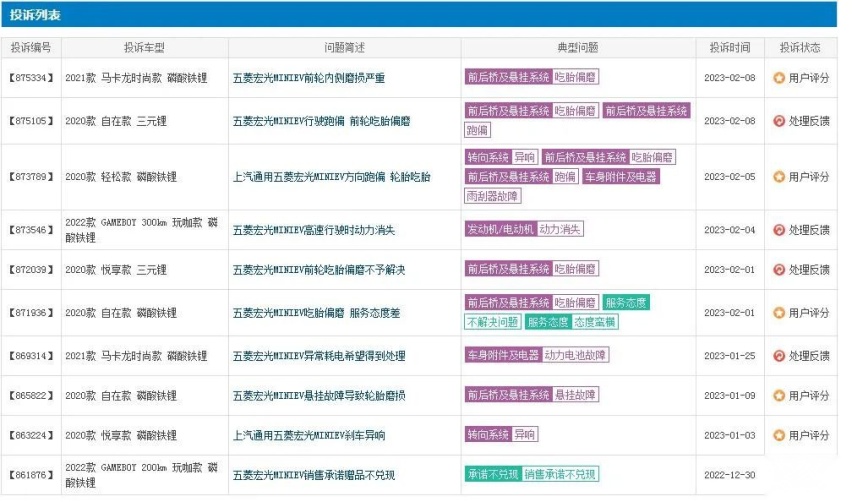Click the 雨刮器故障 tag in row 873789
Screen dimensions: 852x502
click(493, 196)
